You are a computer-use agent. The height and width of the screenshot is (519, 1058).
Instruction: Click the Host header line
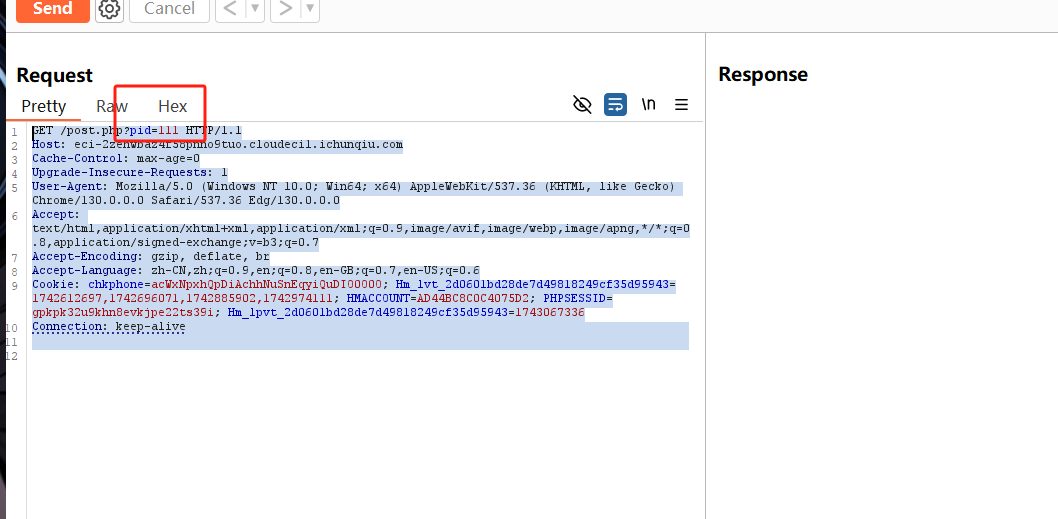pyautogui.click(x=217, y=145)
